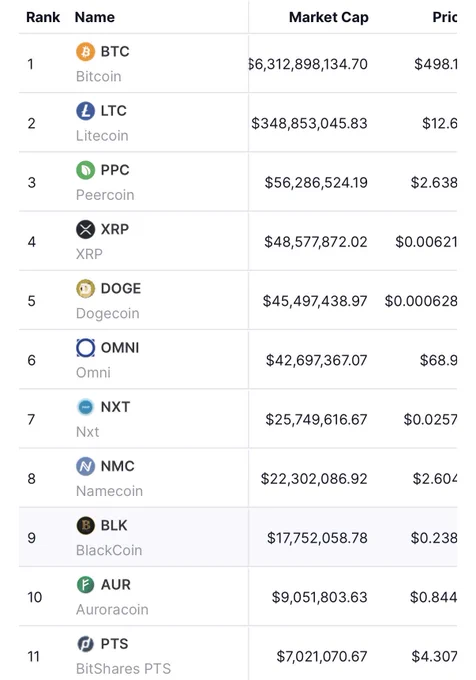This screenshot has width=476, height=680.
Task: Open the DOGE ticker link
Action: pyautogui.click(x=121, y=288)
